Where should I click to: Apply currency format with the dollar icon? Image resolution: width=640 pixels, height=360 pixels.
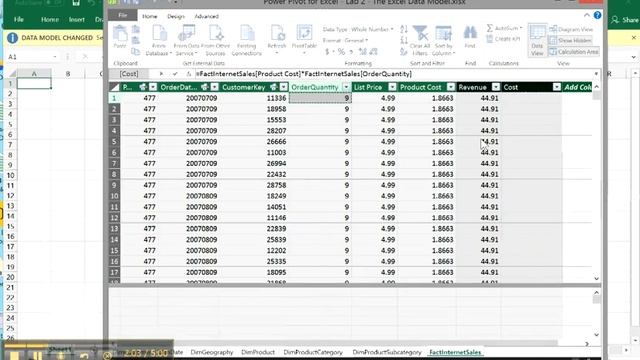pos(327,51)
